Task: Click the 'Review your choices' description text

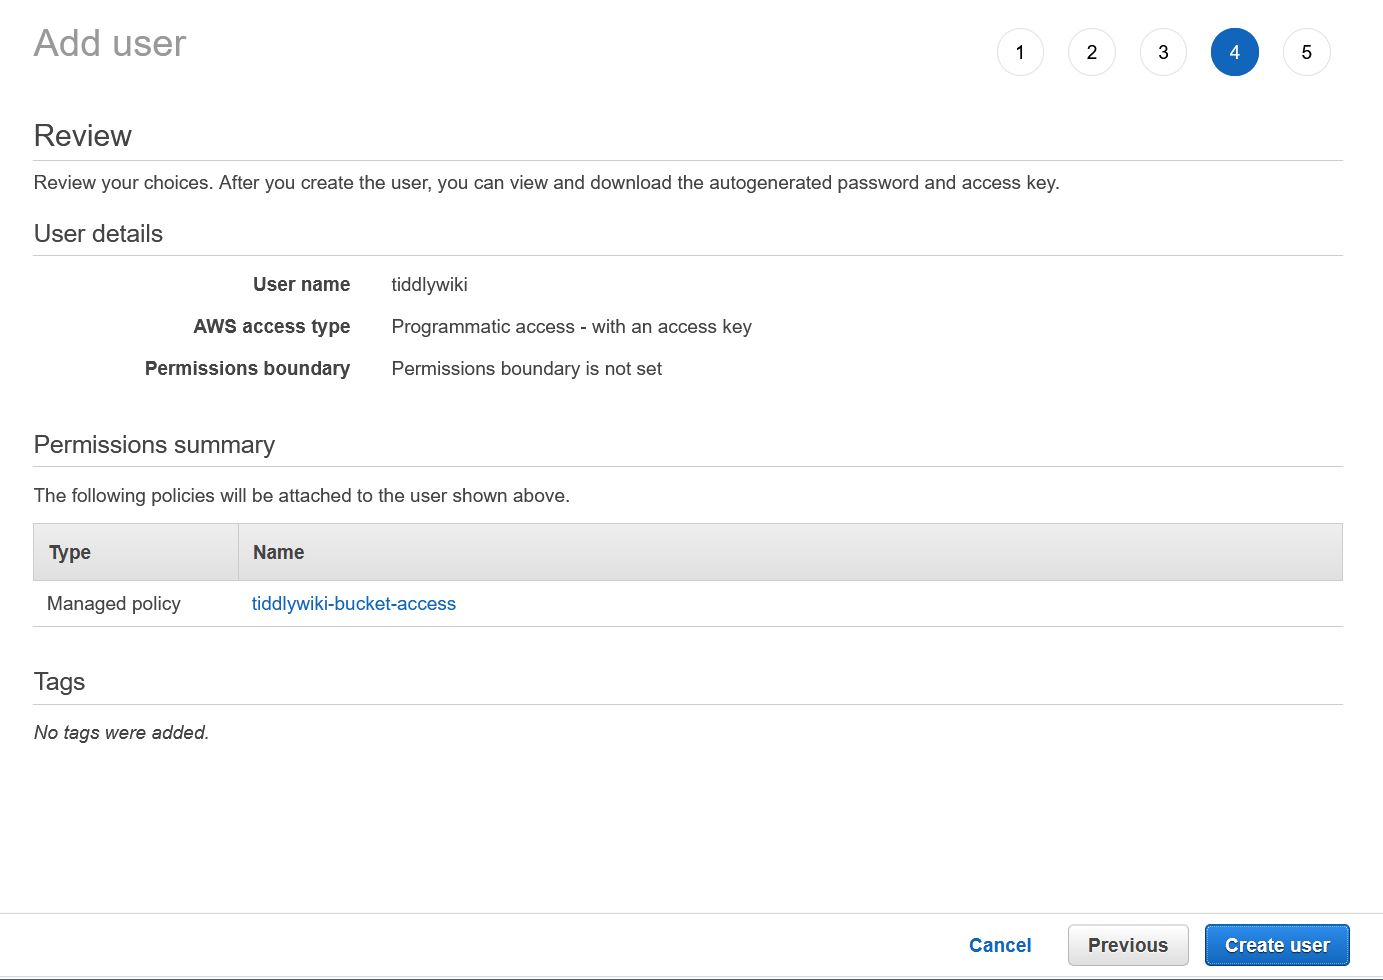Action: [546, 183]
